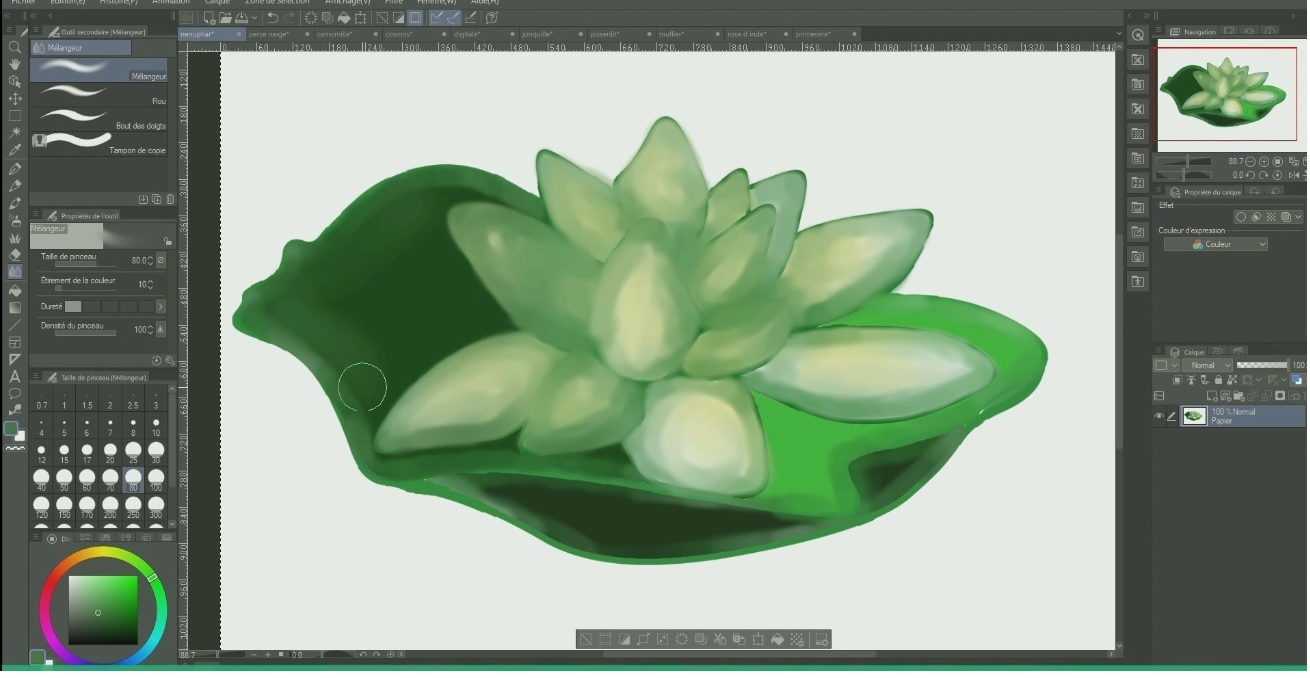1310x678 pixels.
Task: Select the Eraser tool
Action: [15, 254]
